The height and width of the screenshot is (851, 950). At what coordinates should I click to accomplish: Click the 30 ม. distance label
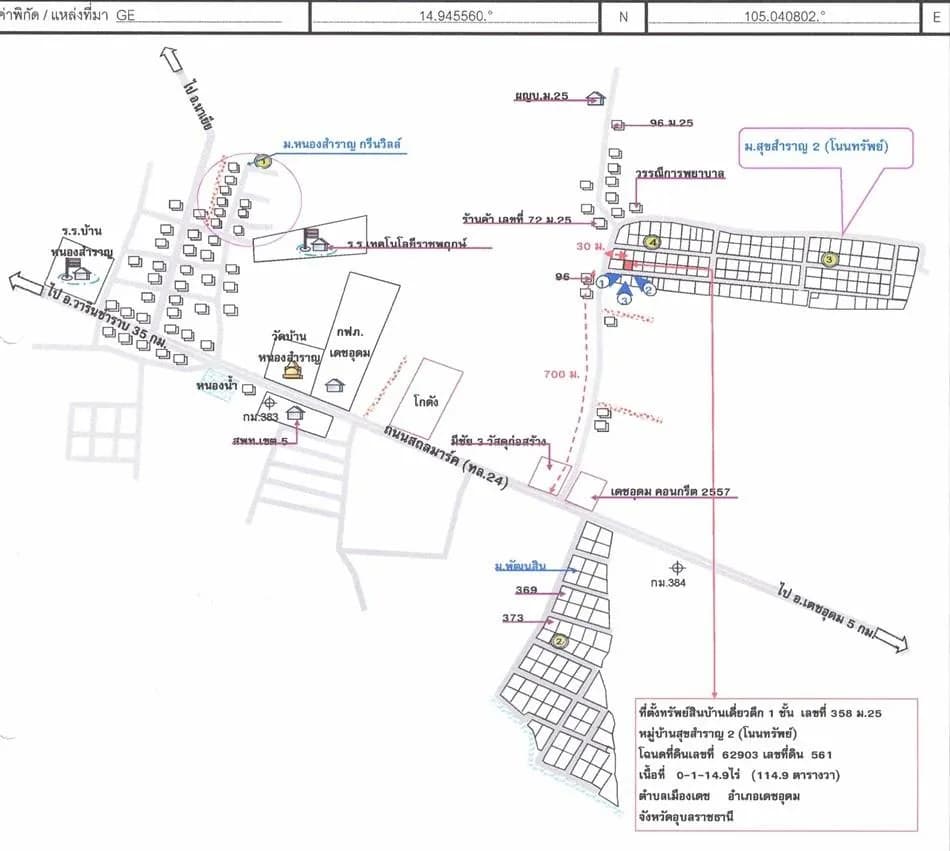point(591,246)
